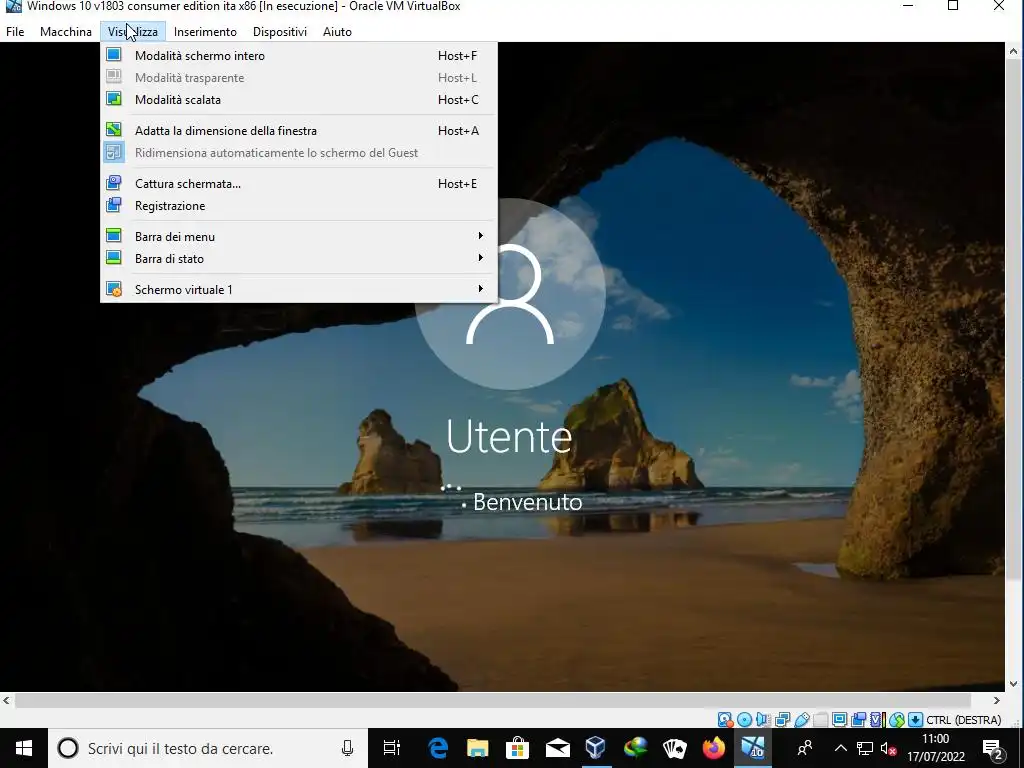Screen dimensions: 1024x768
Task: Toggle Ridimensiona automaticamente lo schermo del Guest
Action: [298, 153]
